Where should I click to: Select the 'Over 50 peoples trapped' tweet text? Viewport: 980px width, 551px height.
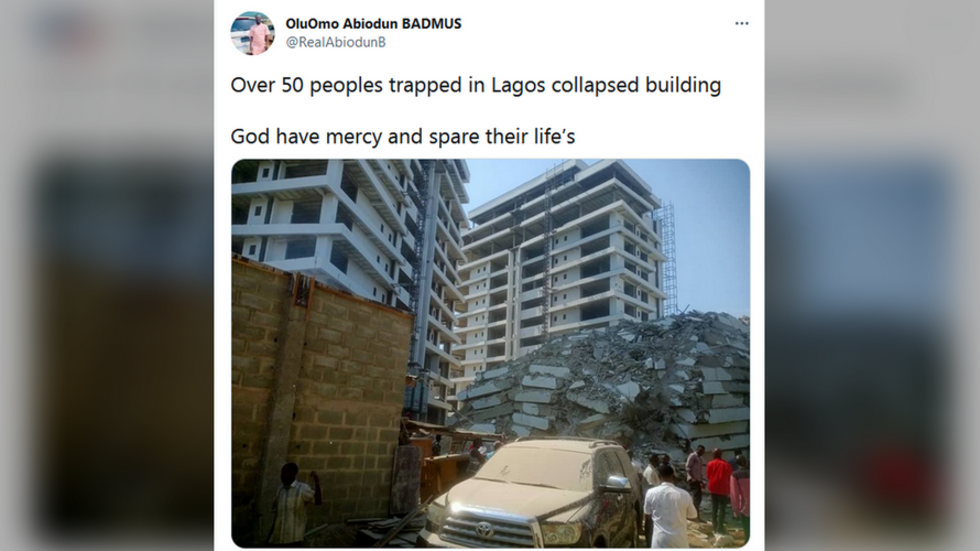[x=476, y=85]
